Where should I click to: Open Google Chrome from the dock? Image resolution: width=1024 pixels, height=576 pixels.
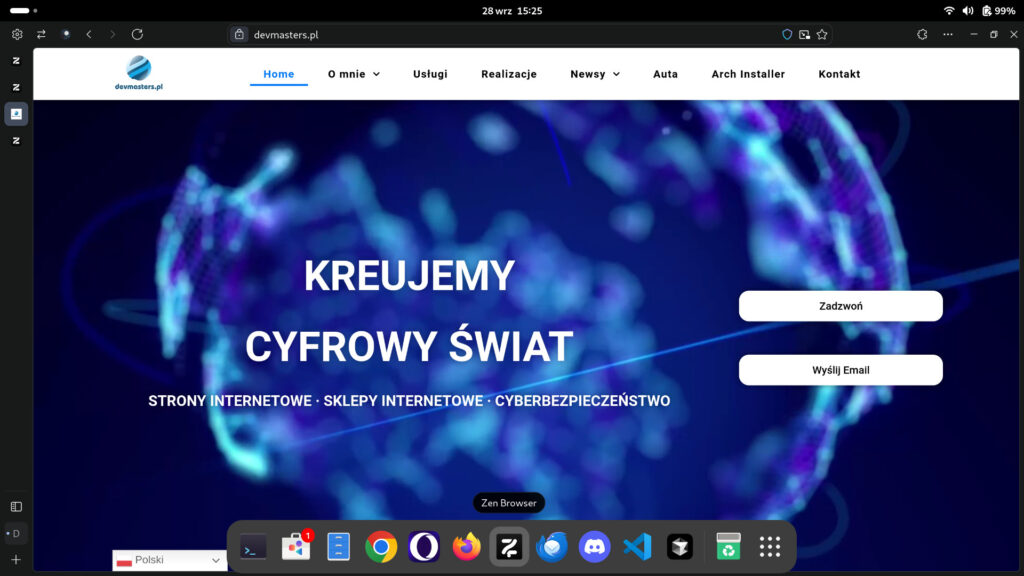pos(381,547)
